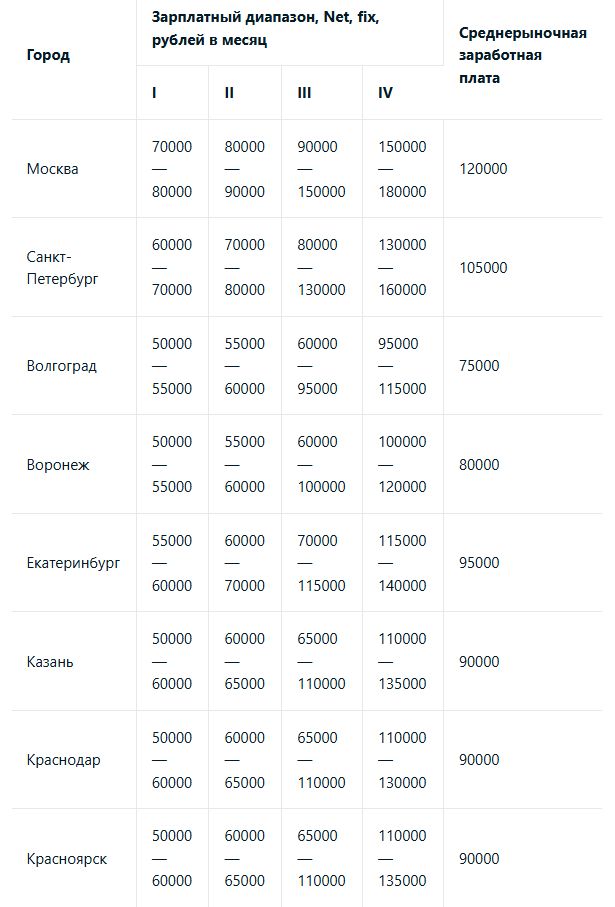Click the grade "III" column subheader
The width and height of the screenshot is (615, 907).
(x=304, y=92)
